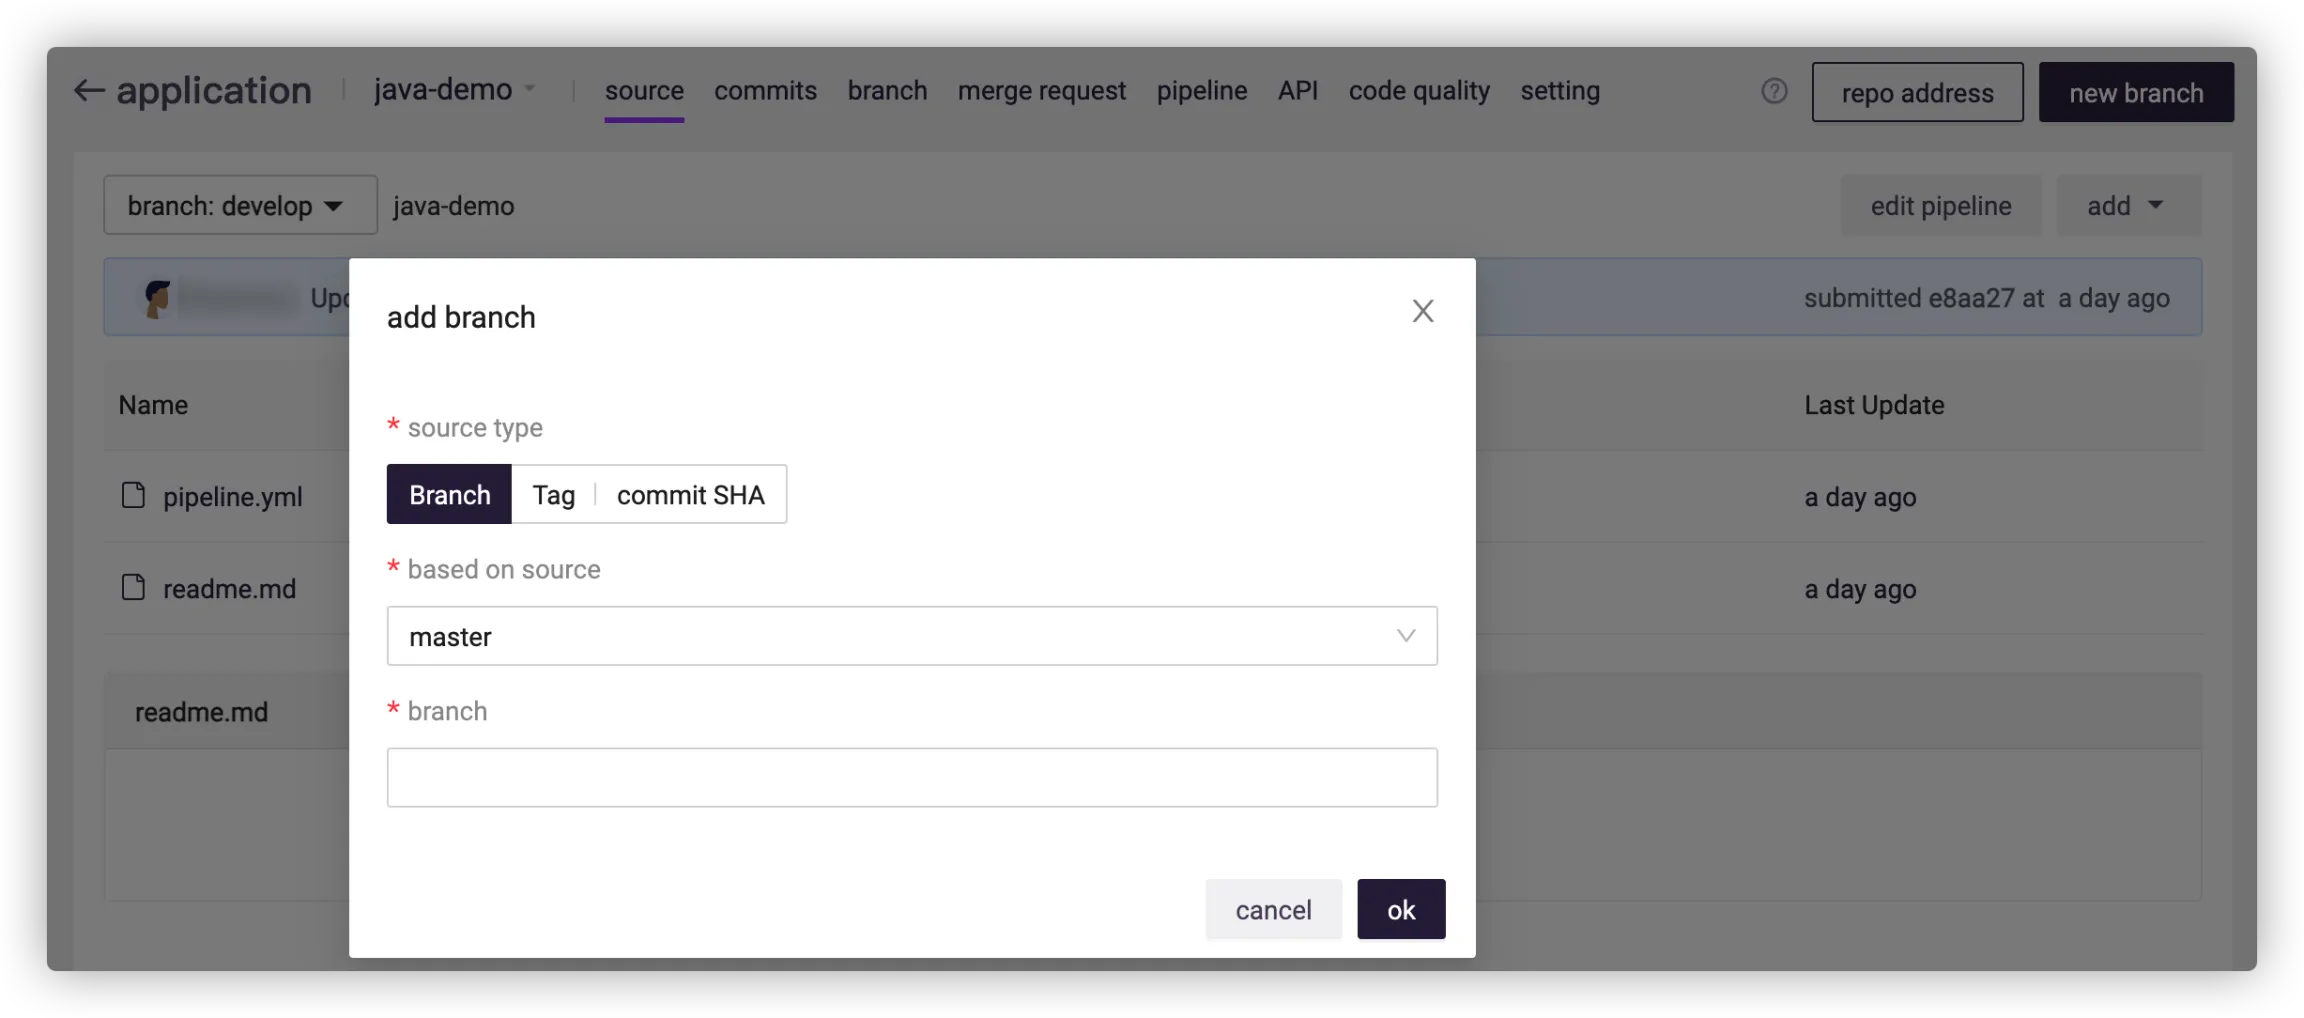
Task: Click the pipeline.yml file icon
Action: point(133,496)
